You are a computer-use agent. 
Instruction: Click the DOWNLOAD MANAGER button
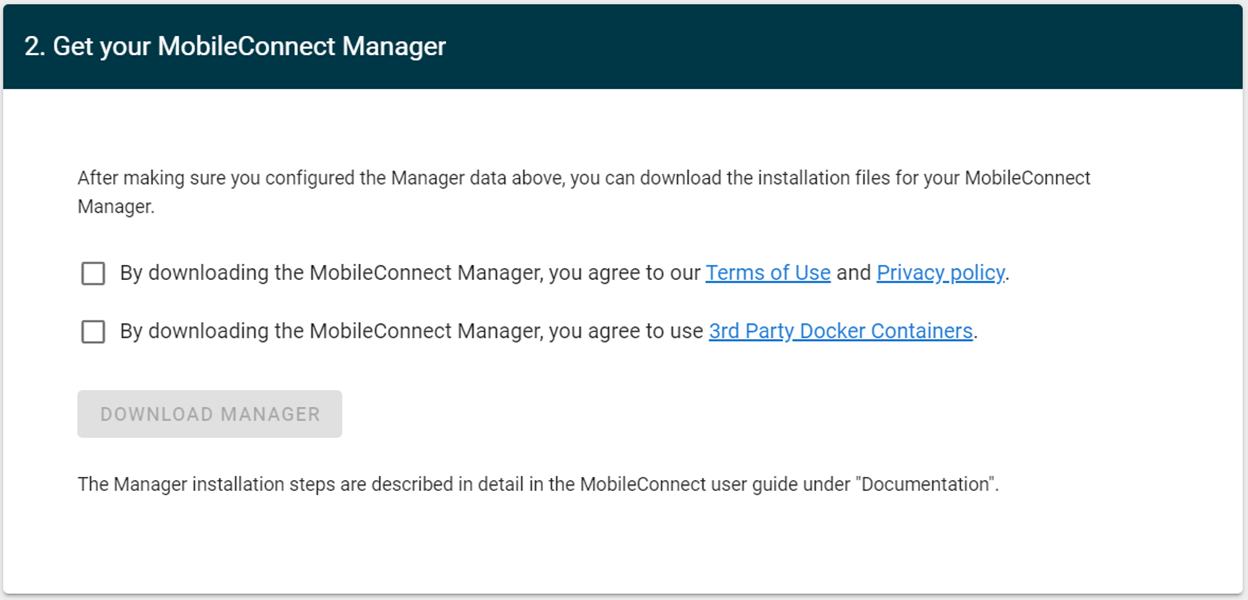[210, 414]
